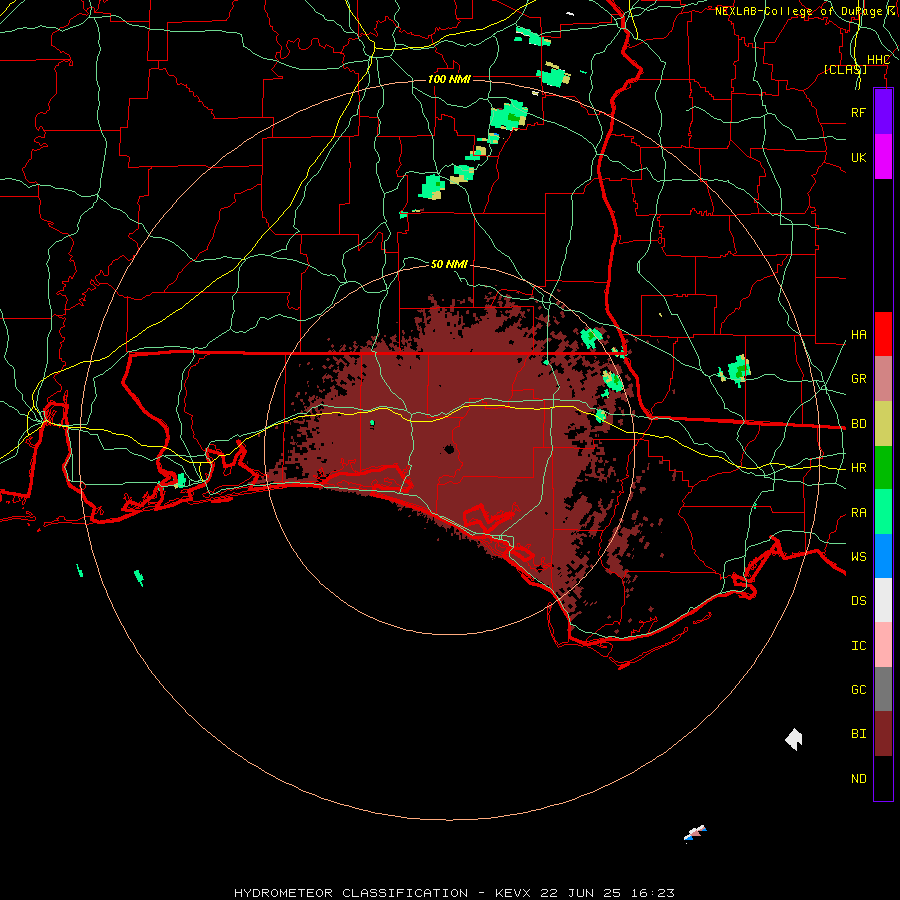Click the WS legend label
Image resolution: width=900 pixels, height=900 pixels.
[858, 557]
